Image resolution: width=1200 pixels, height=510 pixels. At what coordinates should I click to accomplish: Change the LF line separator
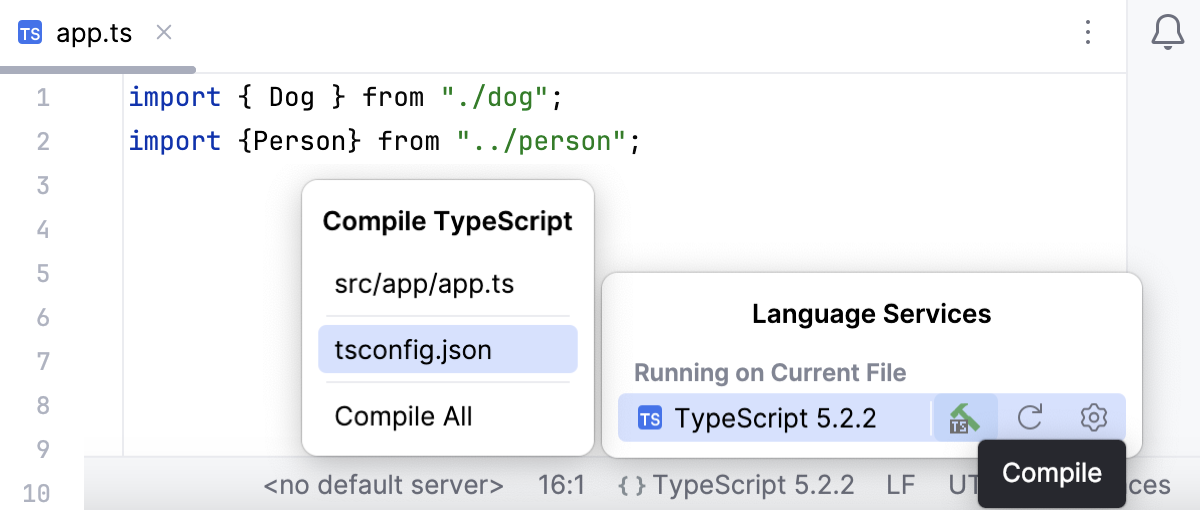point(900,486)
